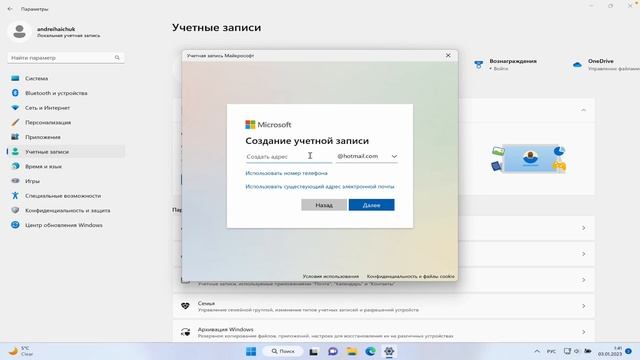
Task: Click the andreihaichuk profile avatar
Action: pos(19,32)
